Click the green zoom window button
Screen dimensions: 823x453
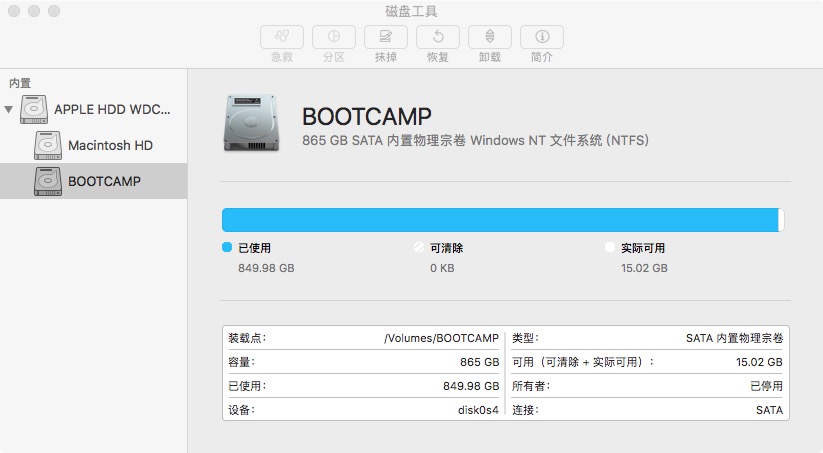(54, 12)
